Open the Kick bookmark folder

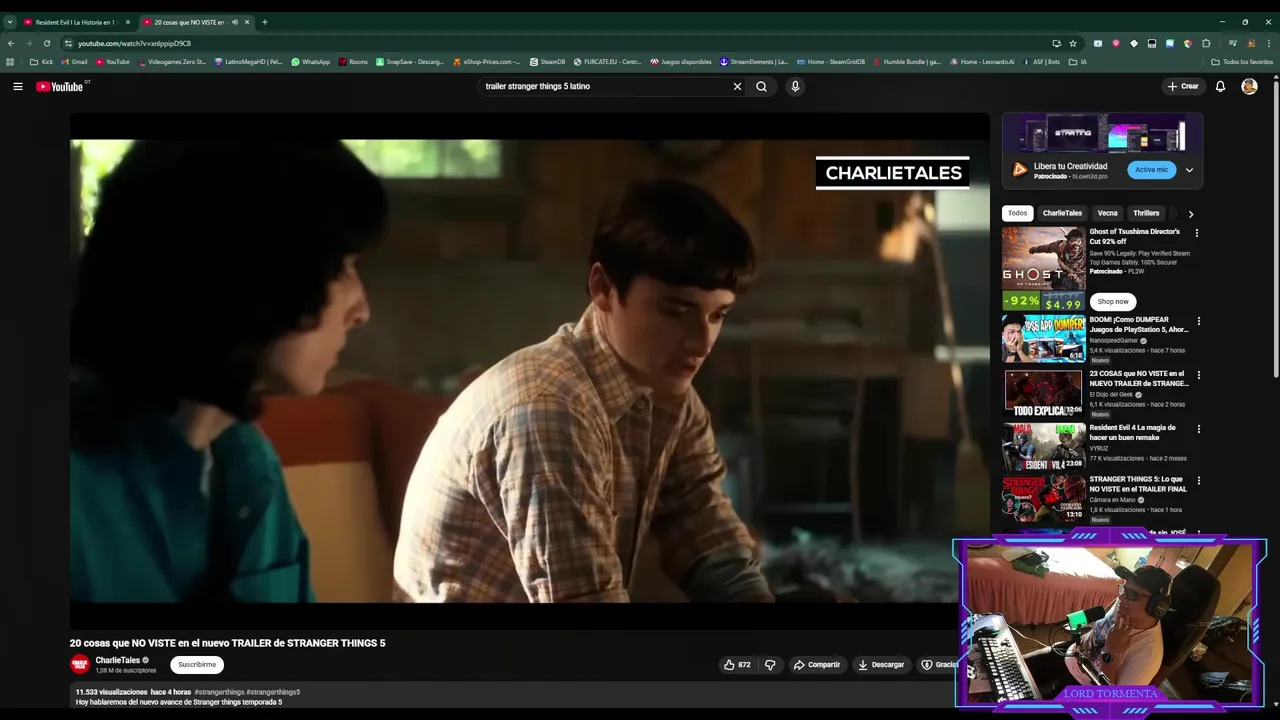(x=41, y=62)
